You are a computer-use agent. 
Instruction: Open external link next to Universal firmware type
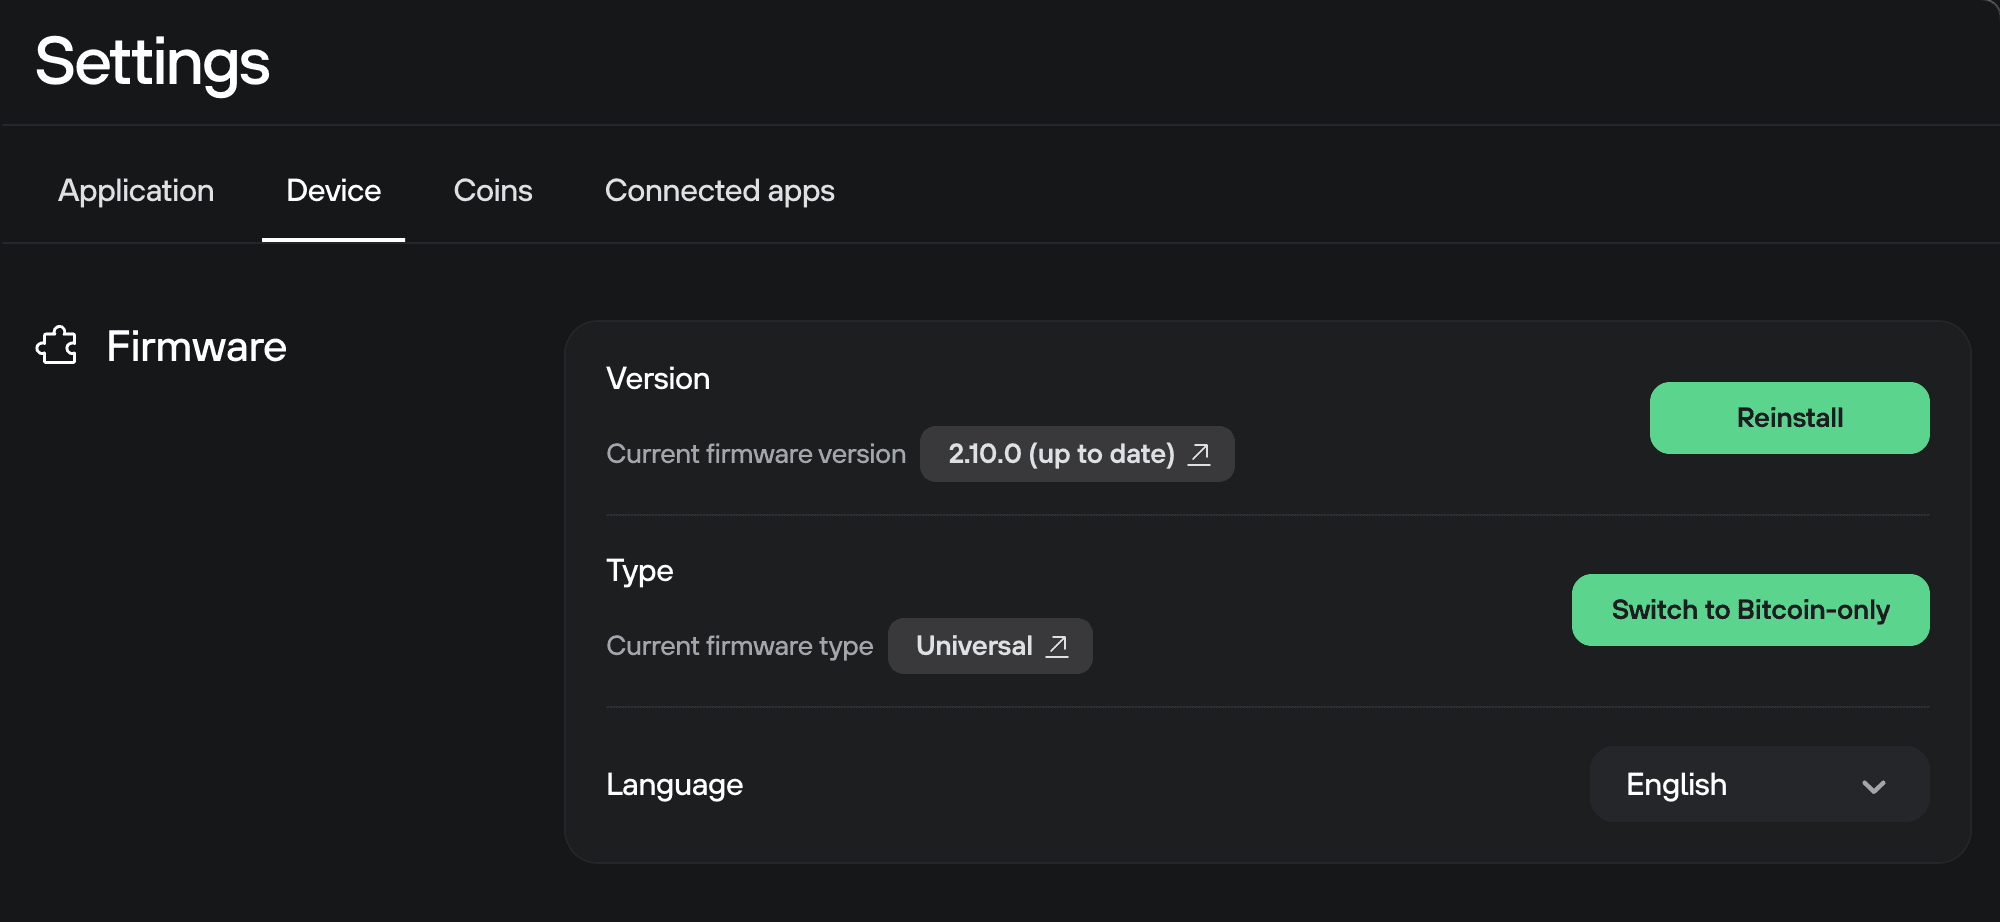[1057, 645]
